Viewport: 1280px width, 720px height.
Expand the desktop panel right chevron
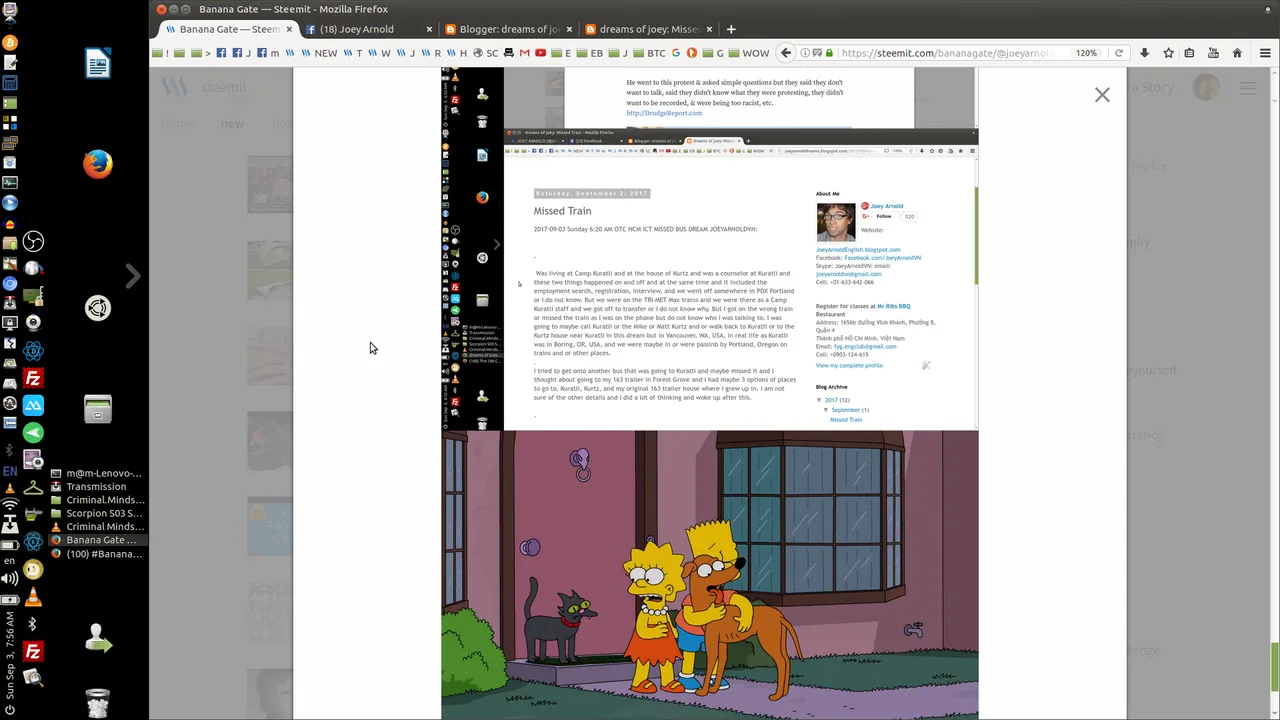coord(133,276)
